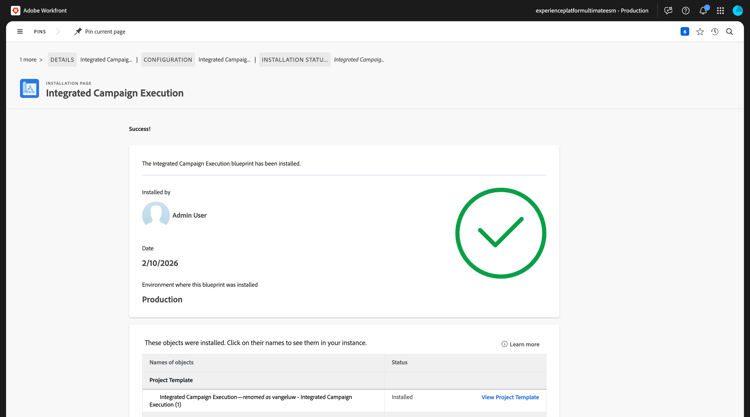Viewport: 750px width, 417px height.
Task: Click the chat feedback icon in header
Action: tap(668, 11)
